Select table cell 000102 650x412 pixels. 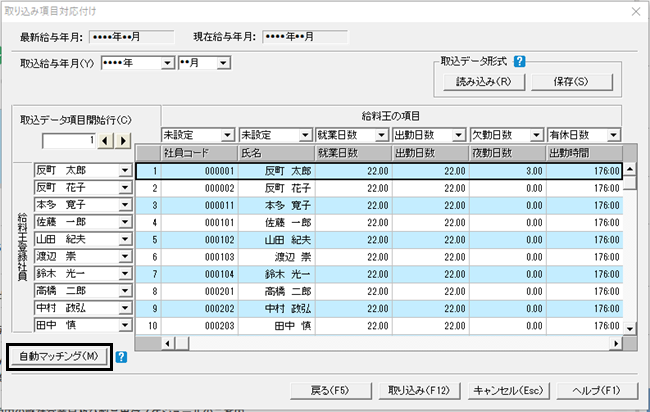click(x=199, y=240)
